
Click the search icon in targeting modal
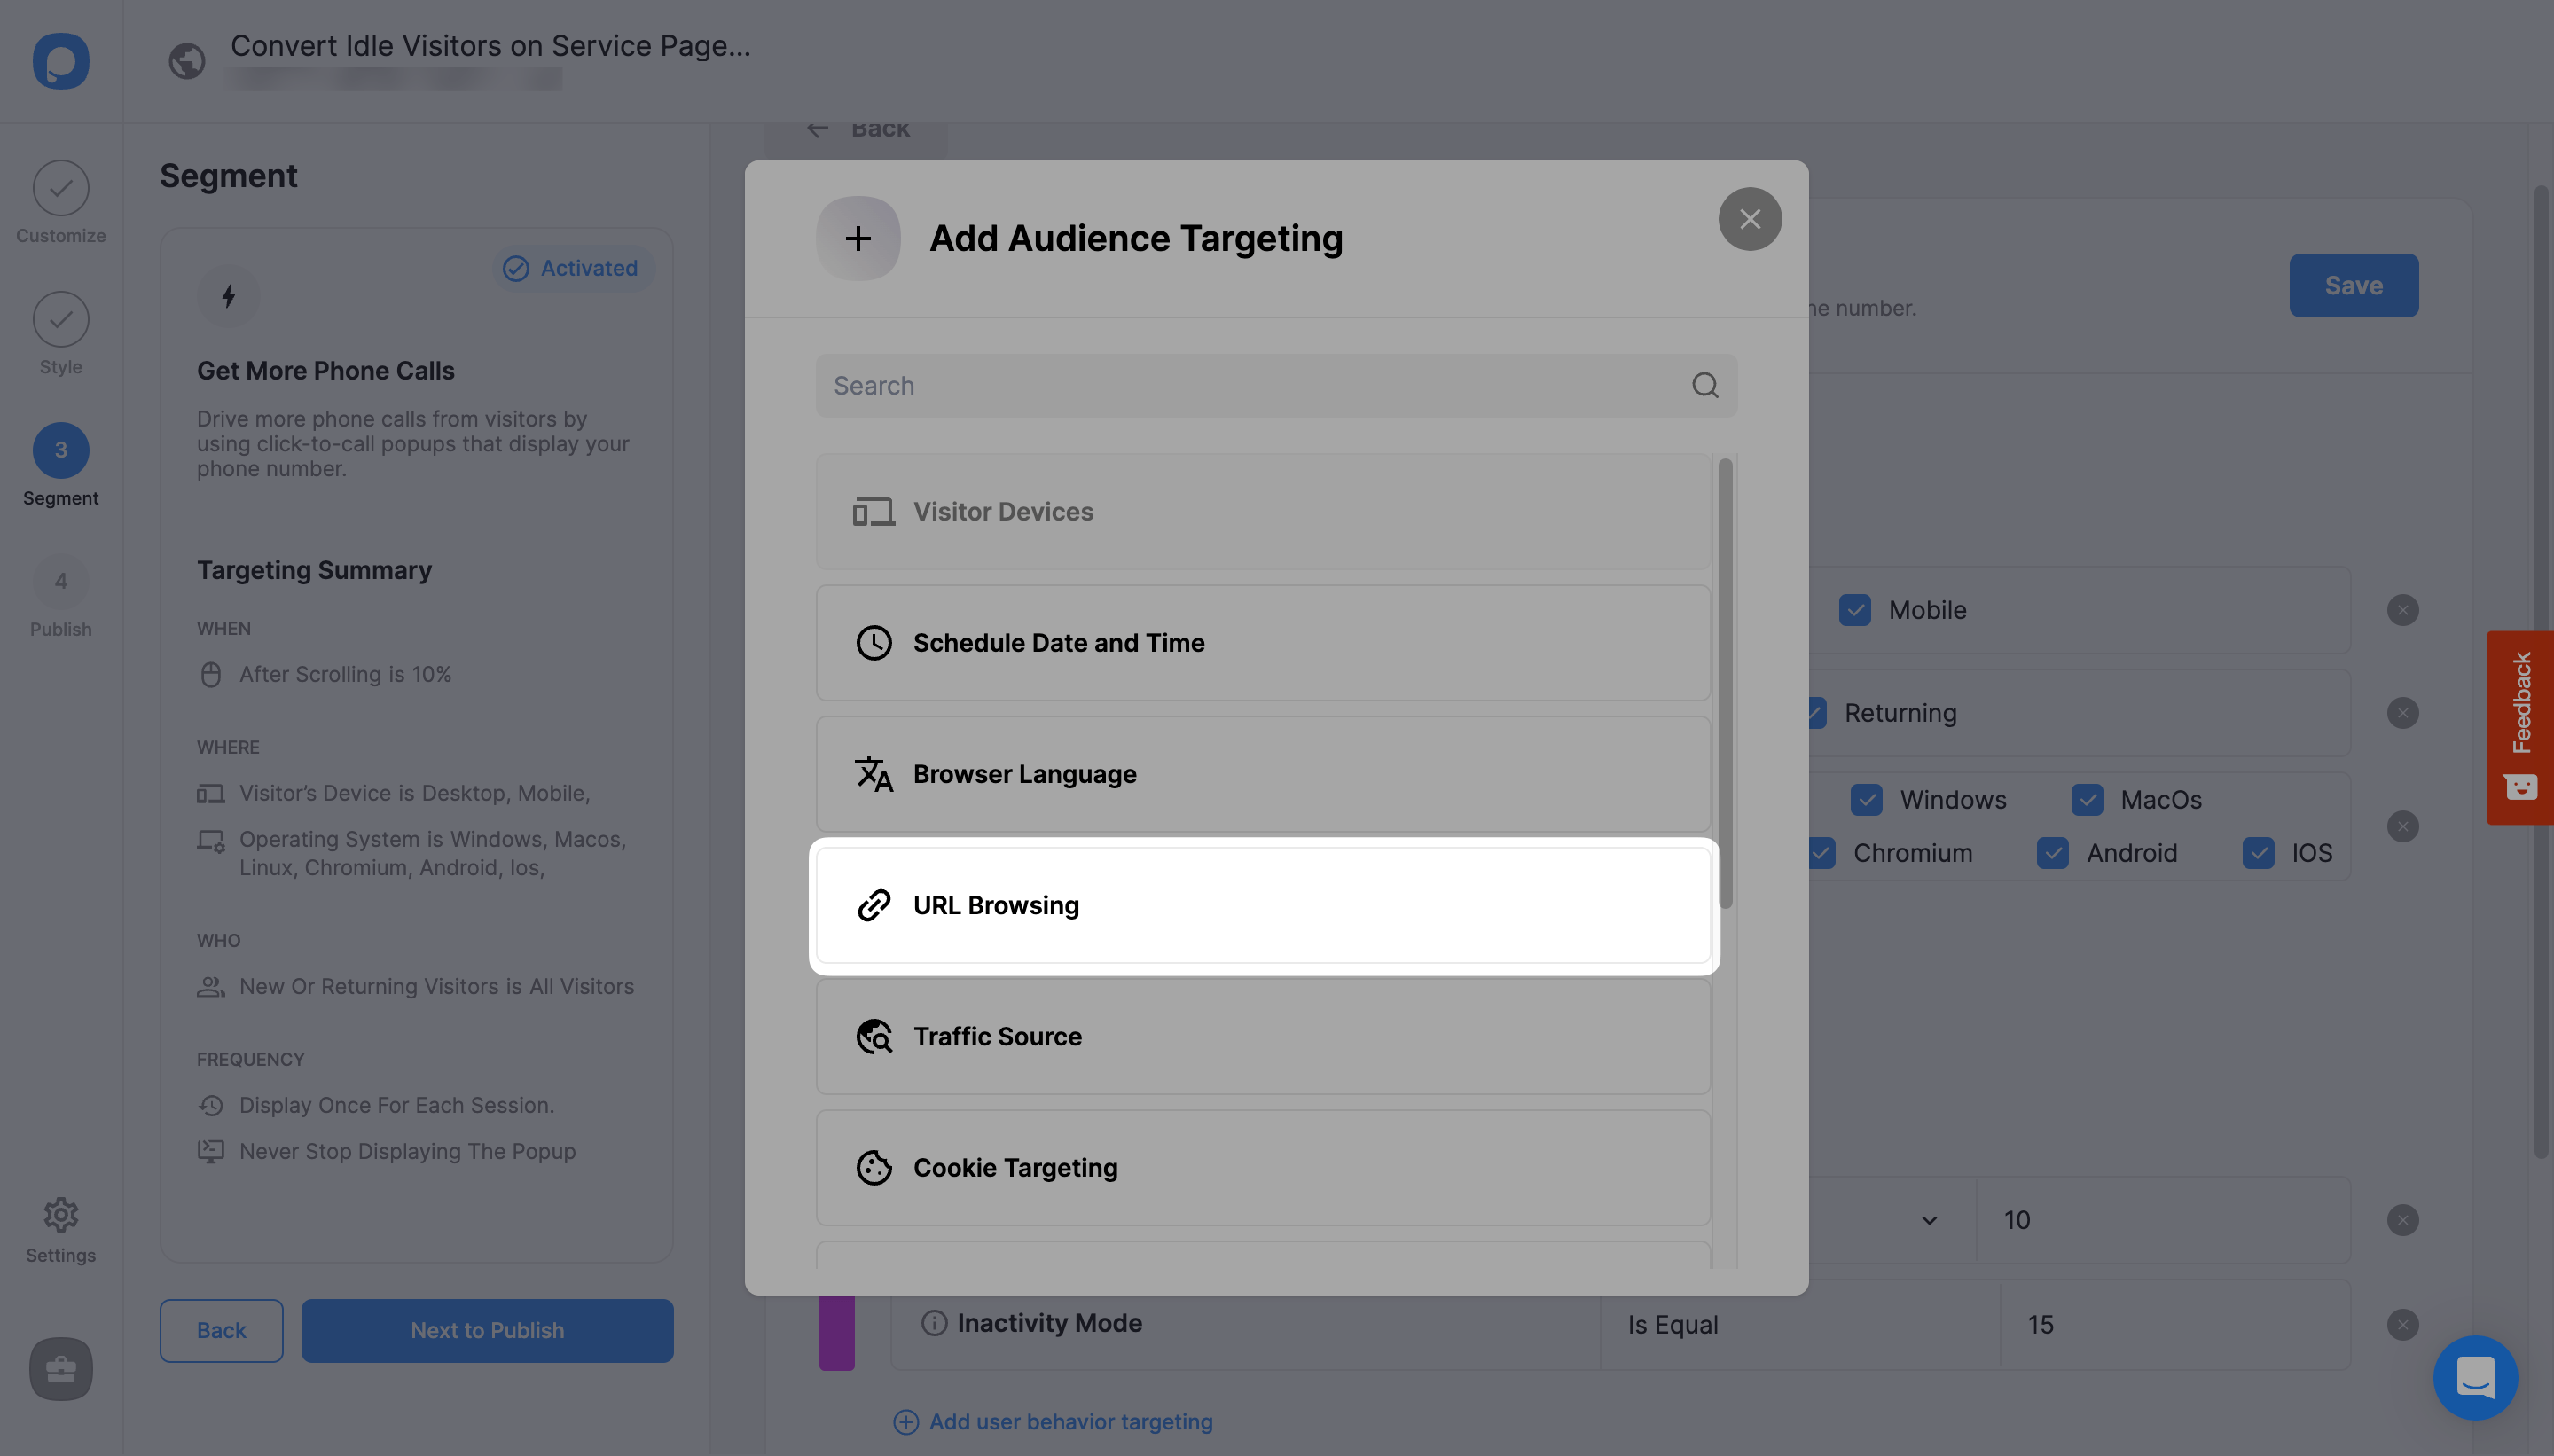(x=1704, y=386)
